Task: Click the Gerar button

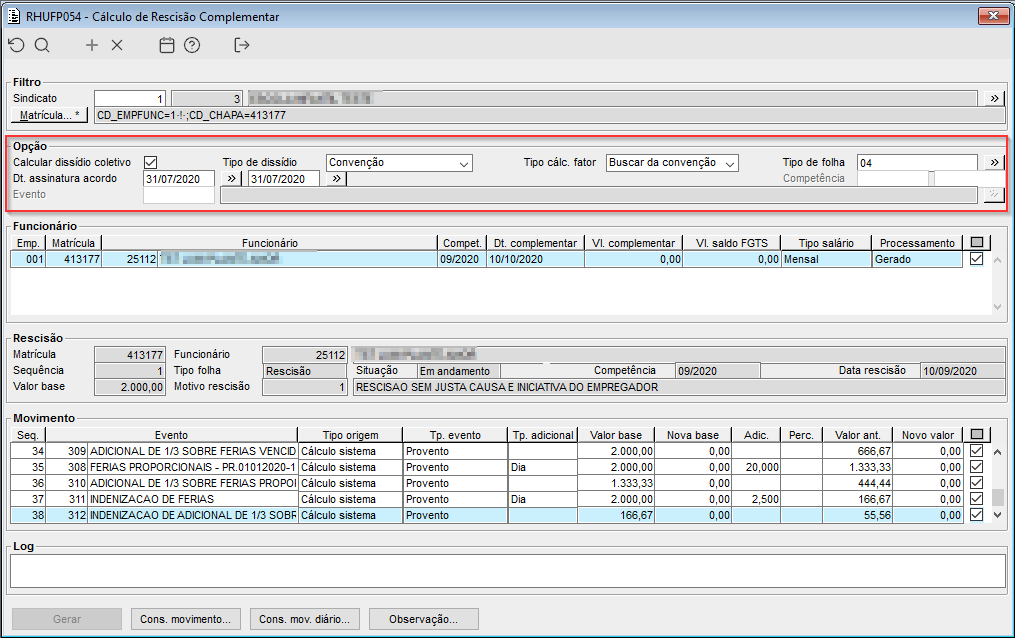Action: coord(67,619)
